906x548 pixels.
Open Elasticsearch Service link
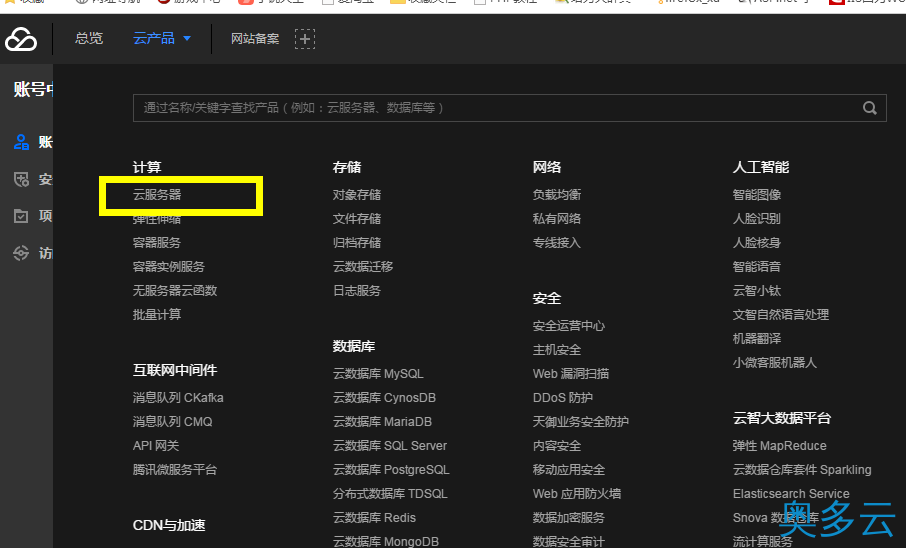791,494
